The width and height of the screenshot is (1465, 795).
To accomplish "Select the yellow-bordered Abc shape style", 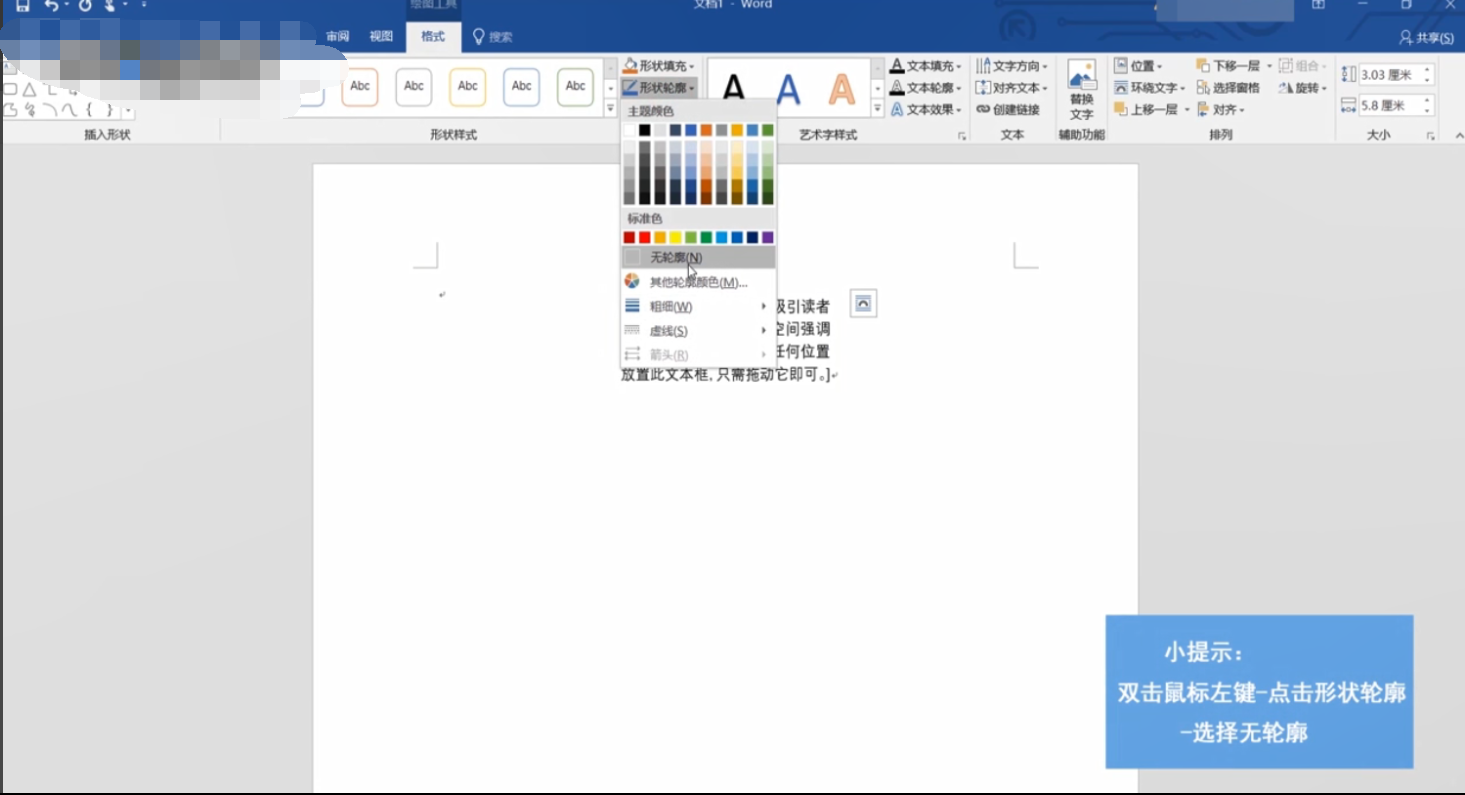I will 468,86.
